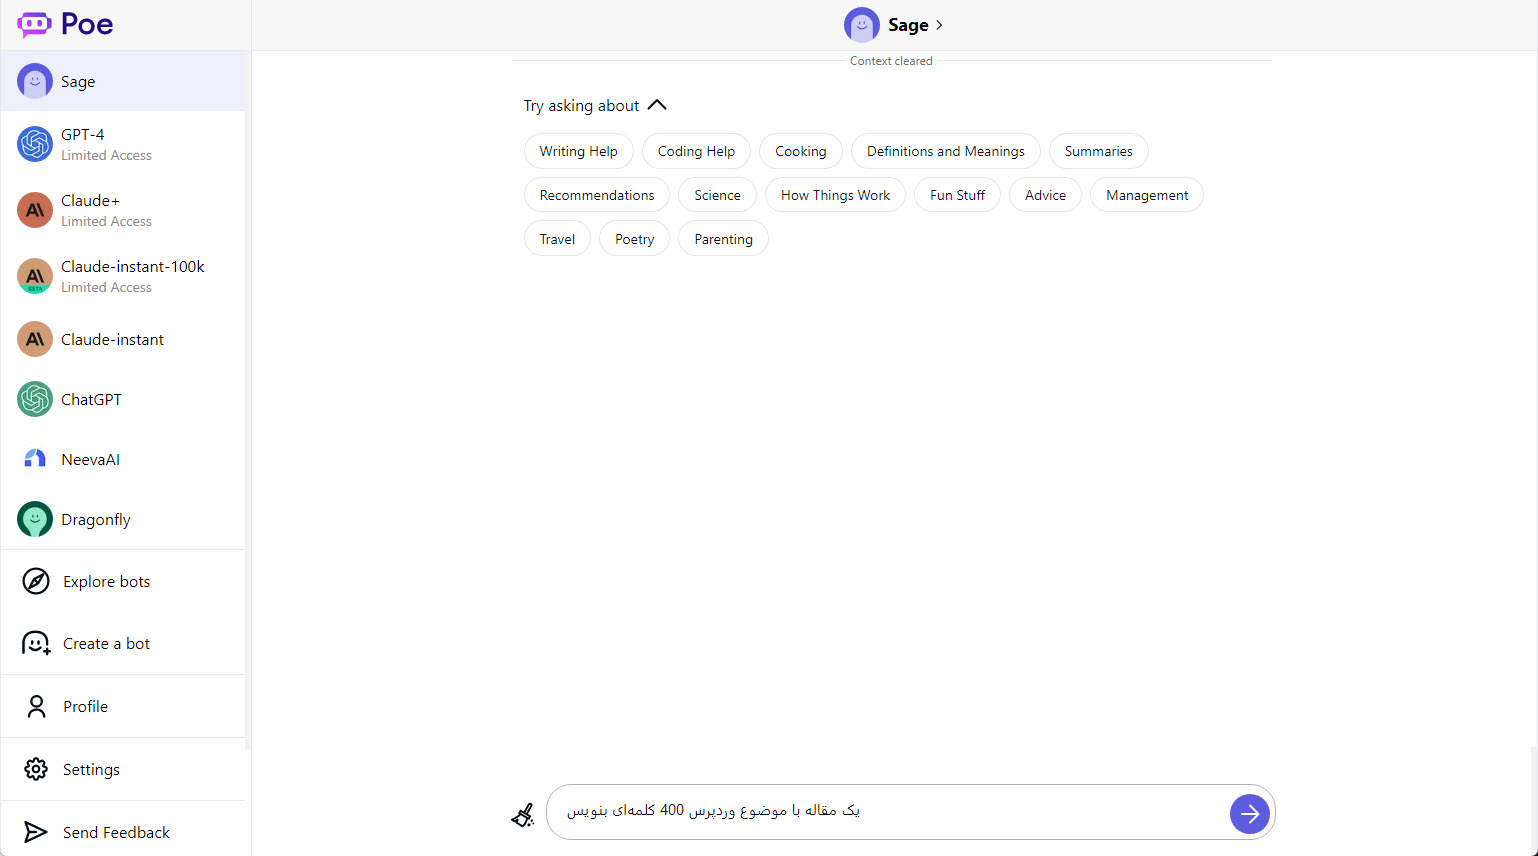Click Limited Access text under GPT-4
Viewport: 1538px width, 856px height.
pos(106,155)
